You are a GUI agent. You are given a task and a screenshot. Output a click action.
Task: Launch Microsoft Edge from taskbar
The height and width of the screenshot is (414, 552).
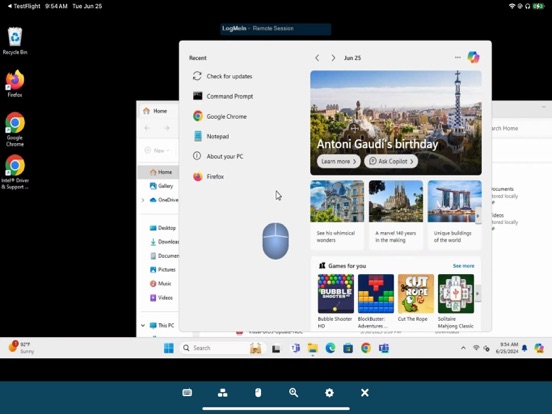(x=330, y=348)
